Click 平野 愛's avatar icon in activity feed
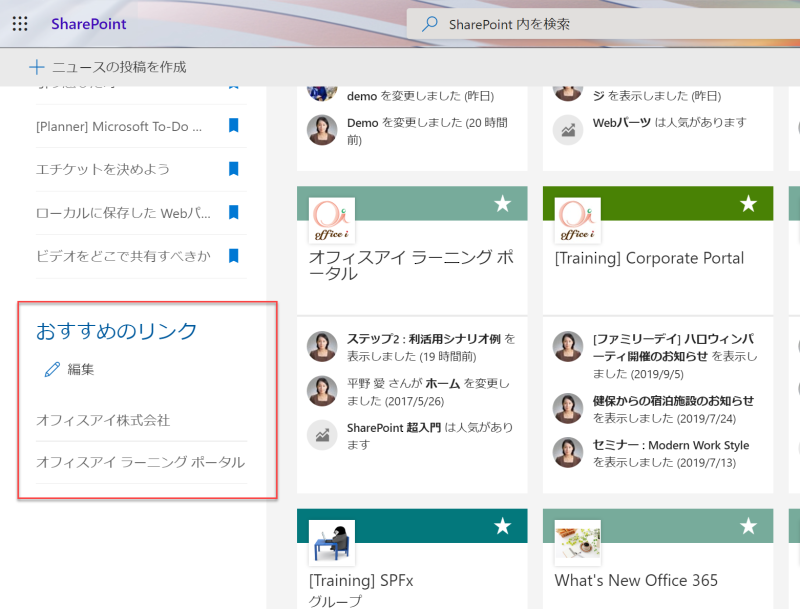This screenshot has height=609, width=800. pos(321,391)
